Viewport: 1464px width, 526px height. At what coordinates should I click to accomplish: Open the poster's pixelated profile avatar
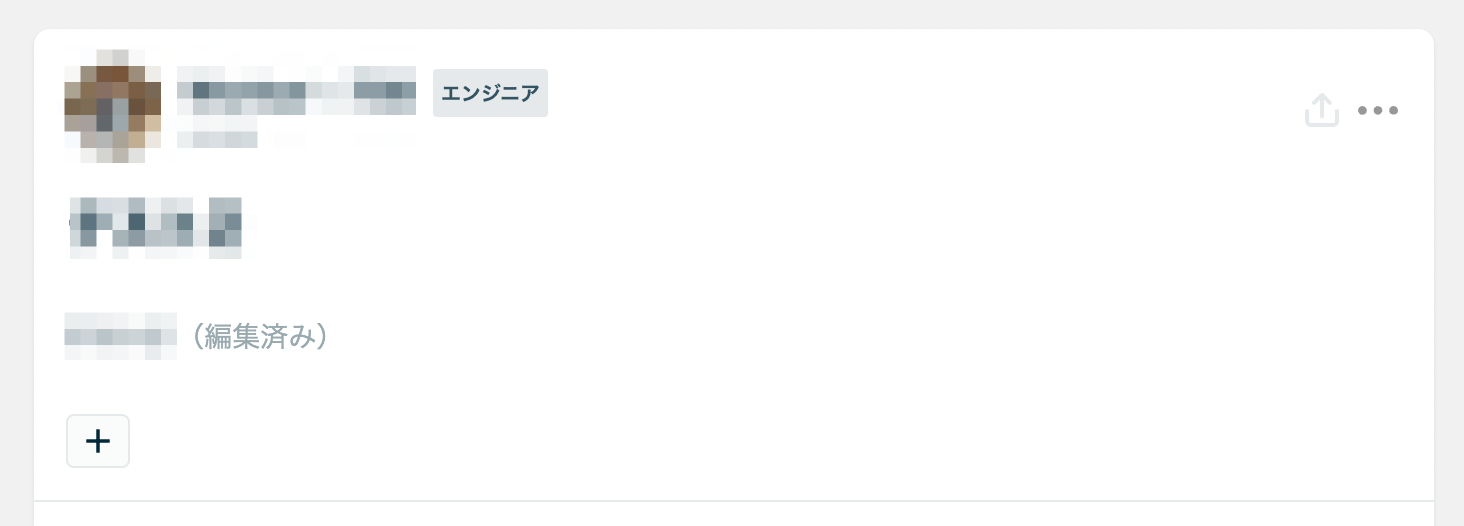click(x=113, y=105)
